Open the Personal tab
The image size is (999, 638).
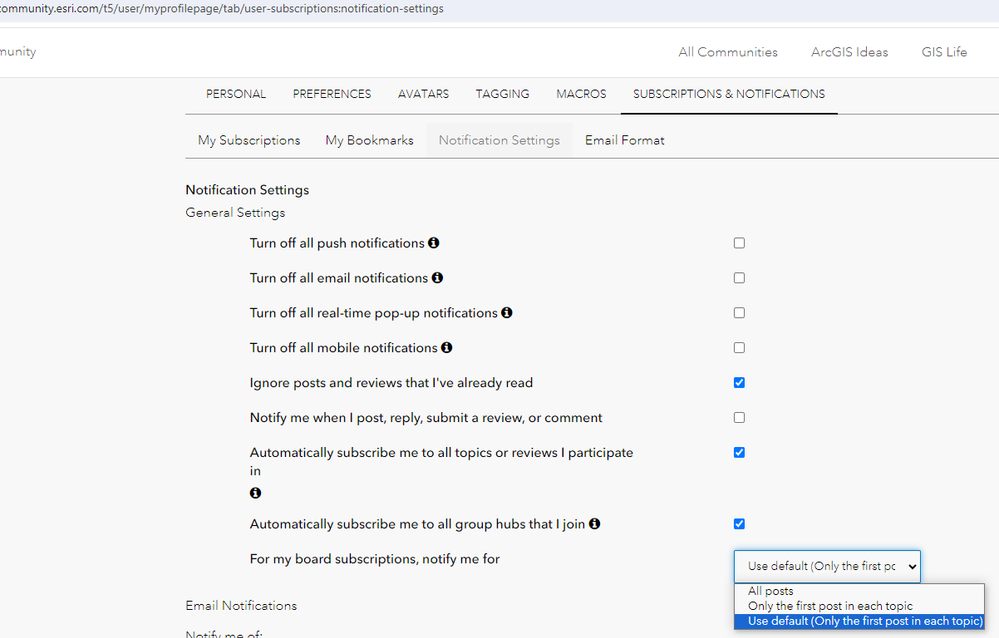(236, 94)
